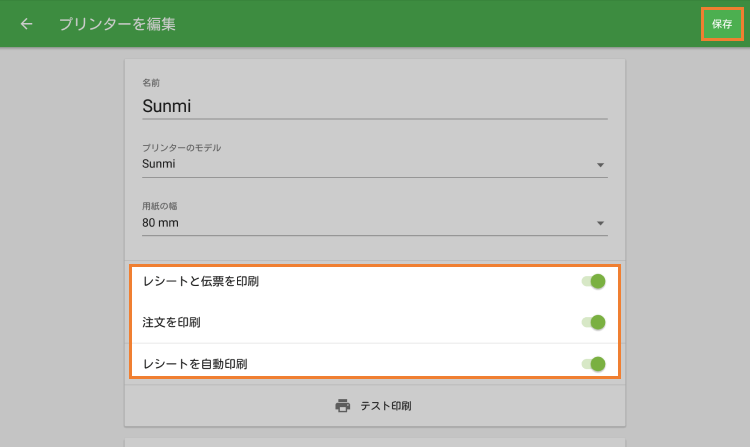Click the printer model dropdown arrow

[x=600, y=164]
